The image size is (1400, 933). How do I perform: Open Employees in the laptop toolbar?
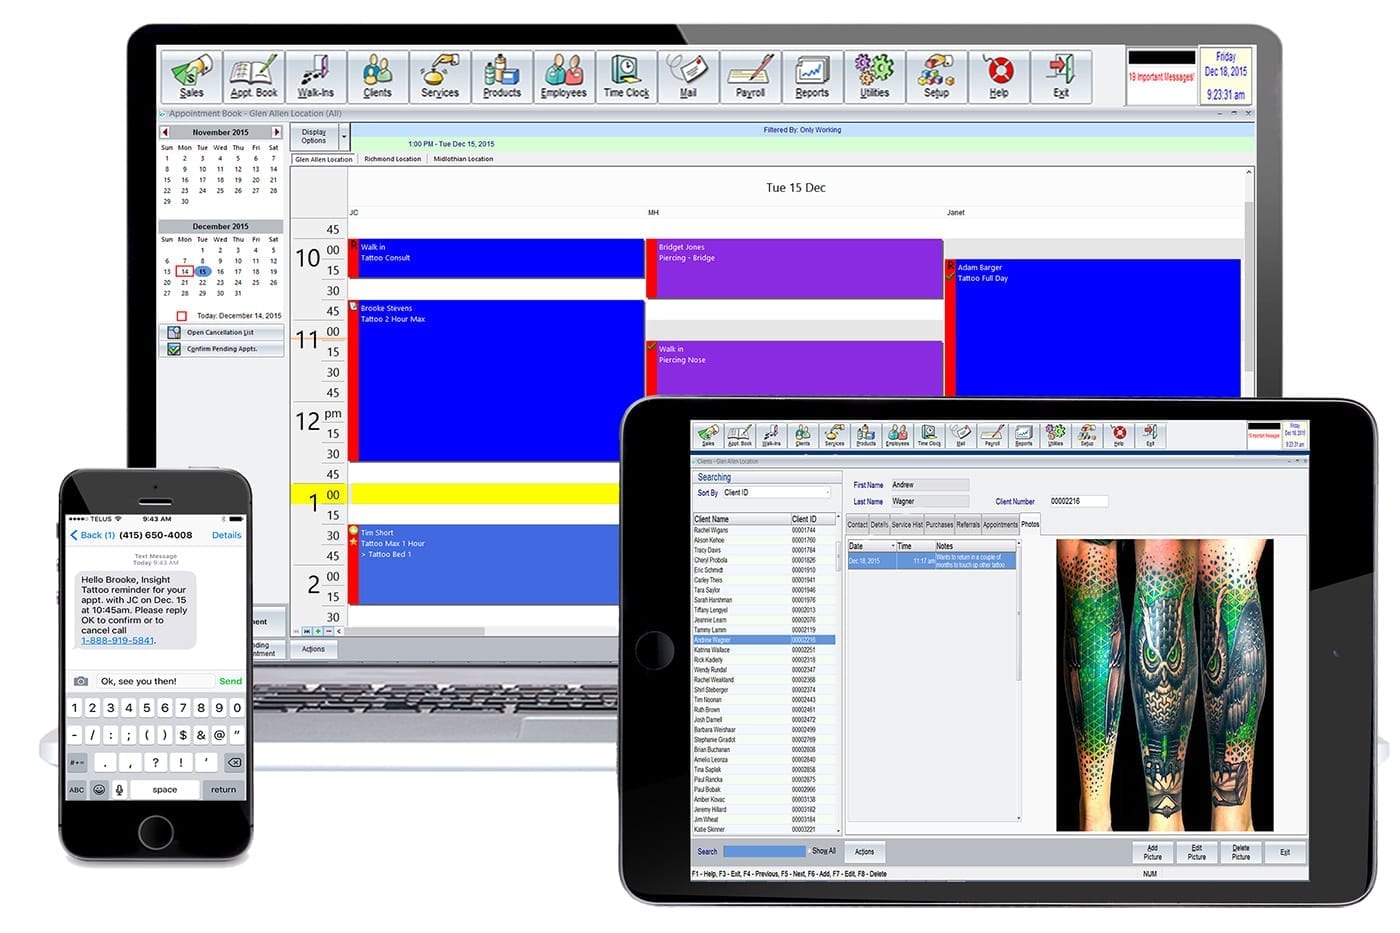click(x=564, y=77)
